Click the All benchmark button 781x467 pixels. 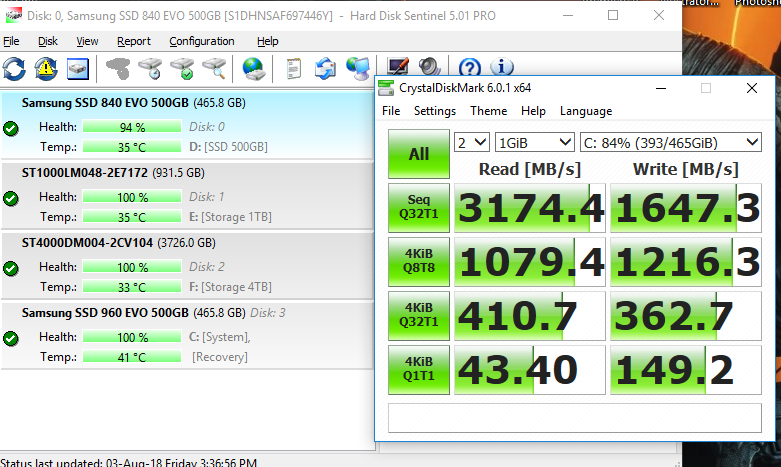419,154
